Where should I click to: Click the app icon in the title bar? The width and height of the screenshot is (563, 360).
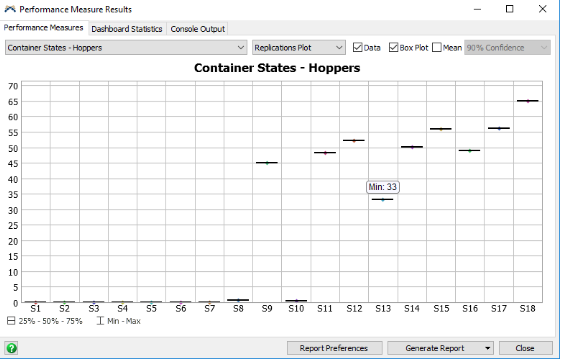pos(10,9)
